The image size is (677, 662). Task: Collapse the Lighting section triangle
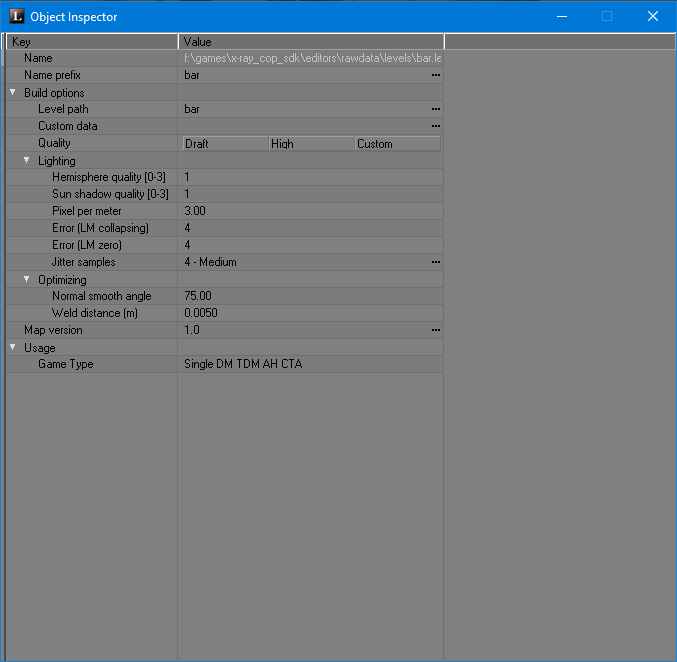pos(27,160)
